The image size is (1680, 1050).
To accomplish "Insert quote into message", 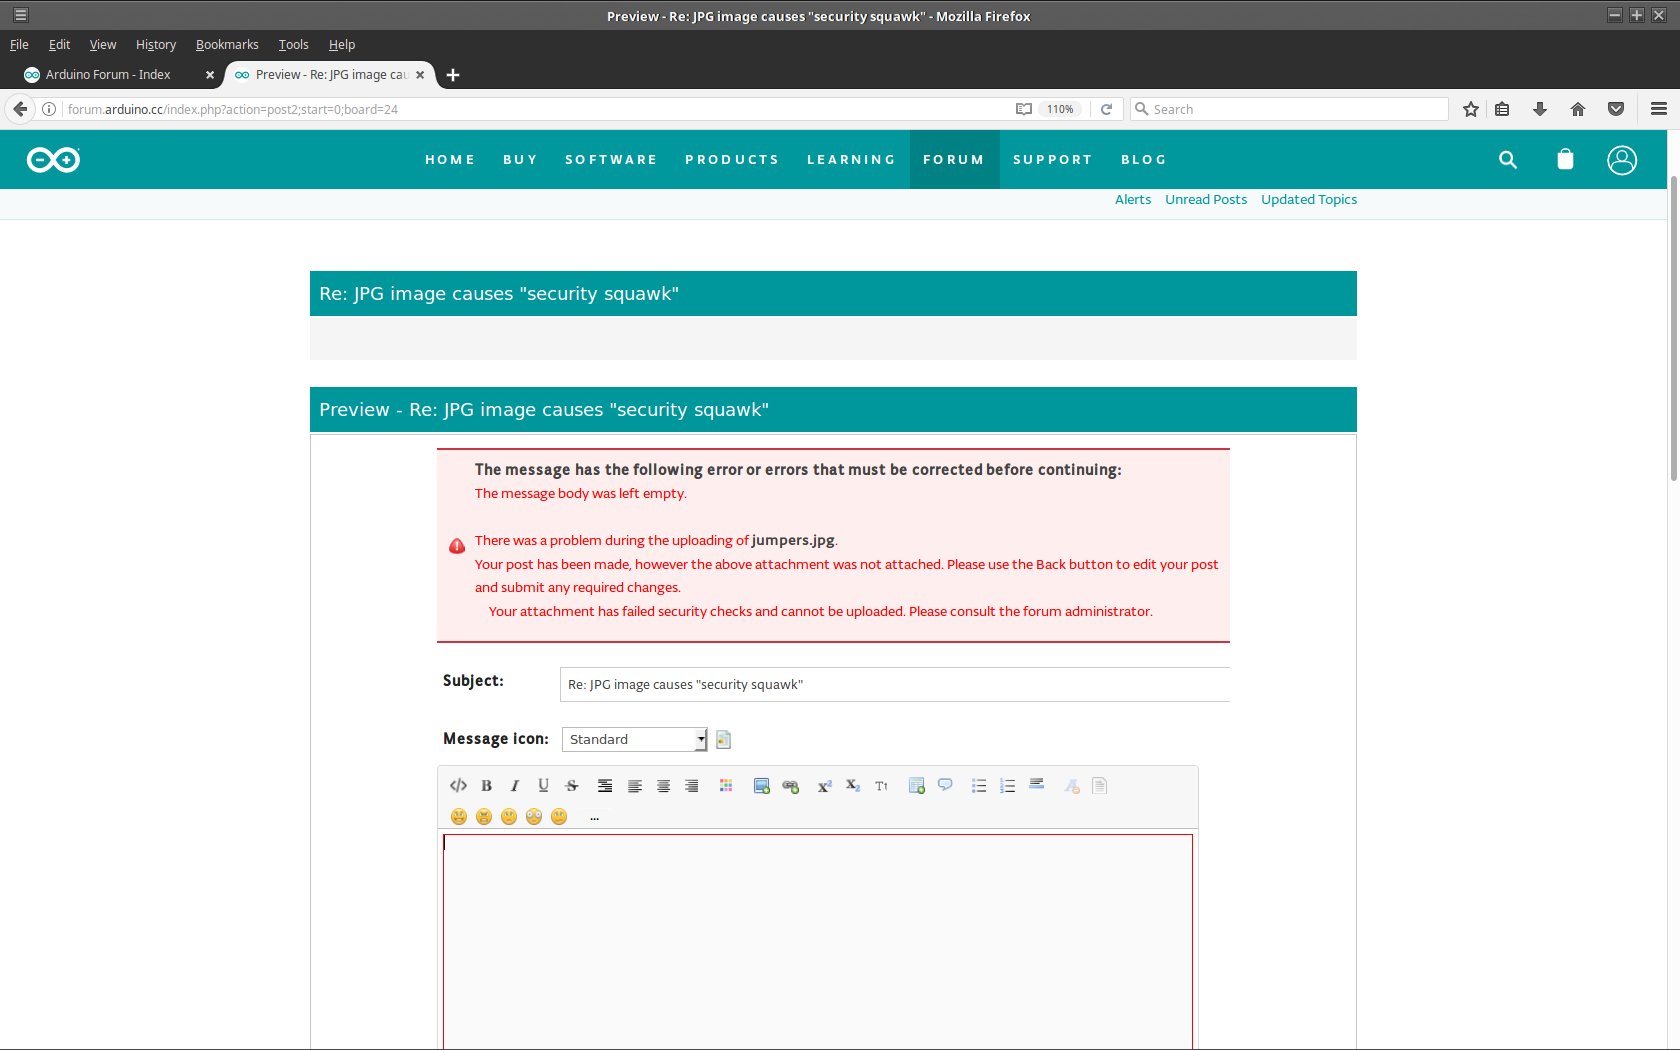I will tap(945, 786).
